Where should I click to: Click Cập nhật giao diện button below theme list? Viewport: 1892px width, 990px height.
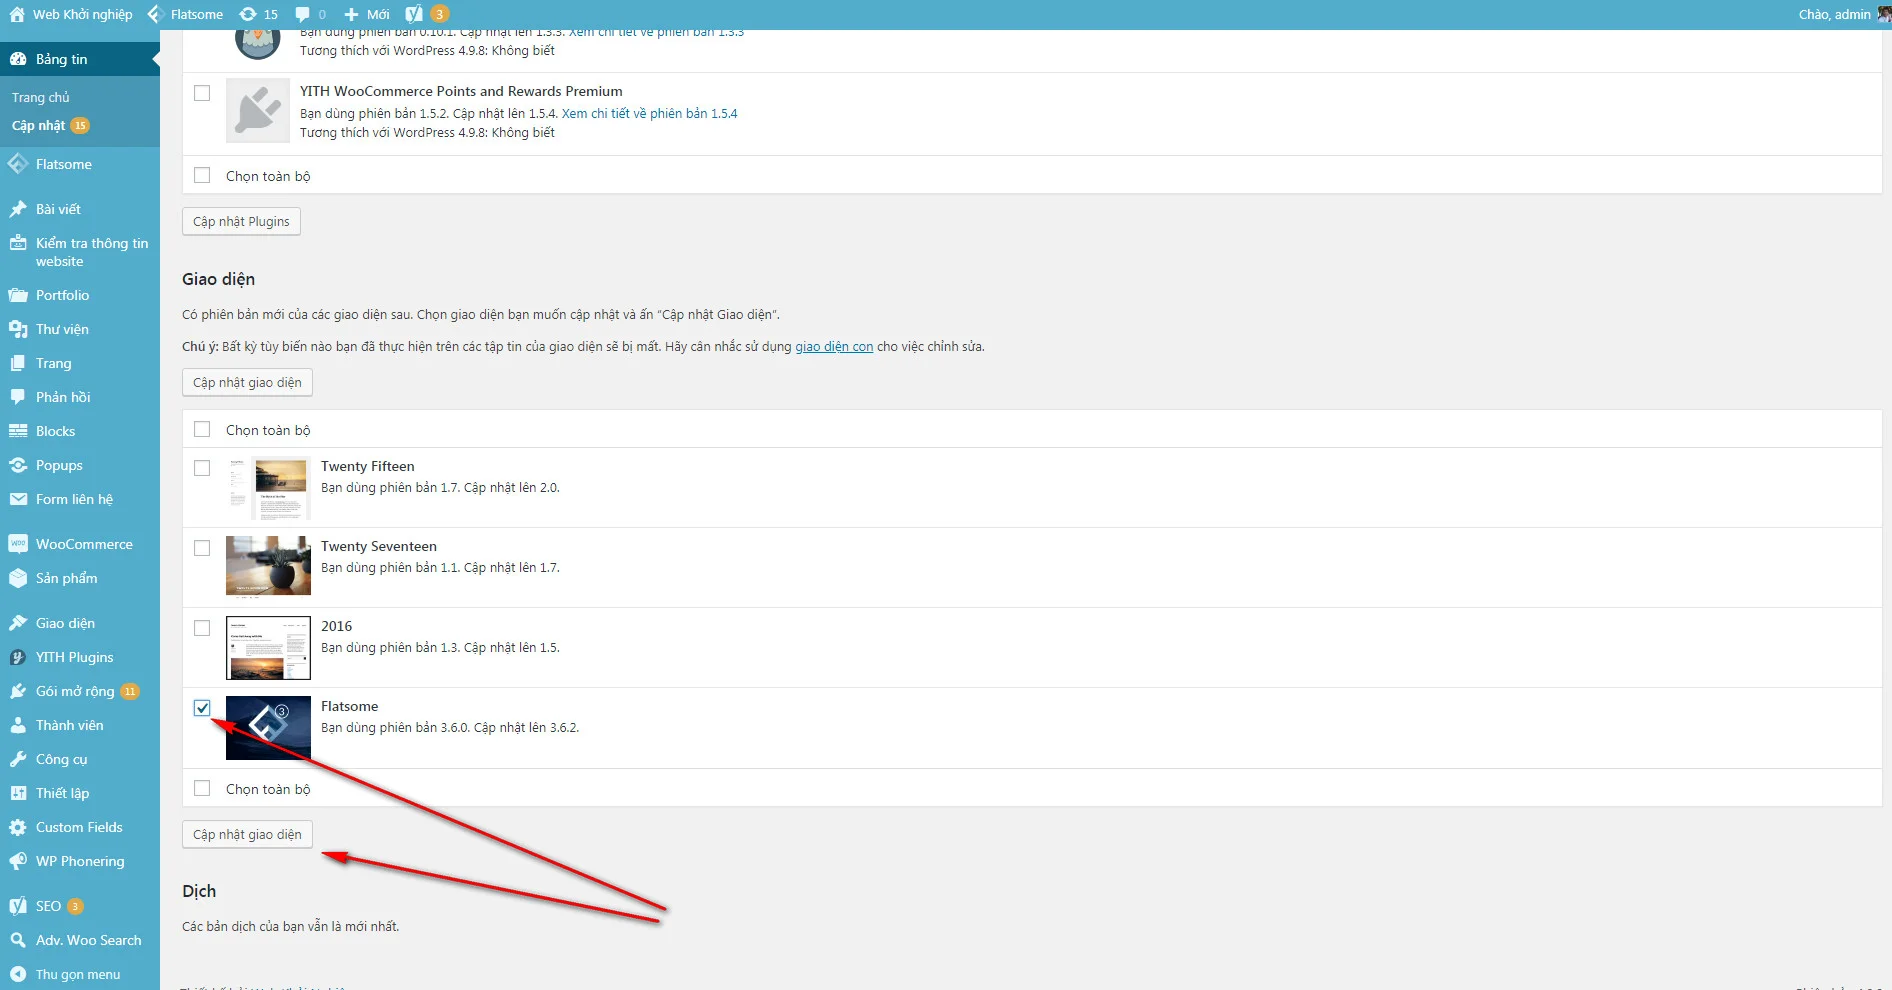247,834
